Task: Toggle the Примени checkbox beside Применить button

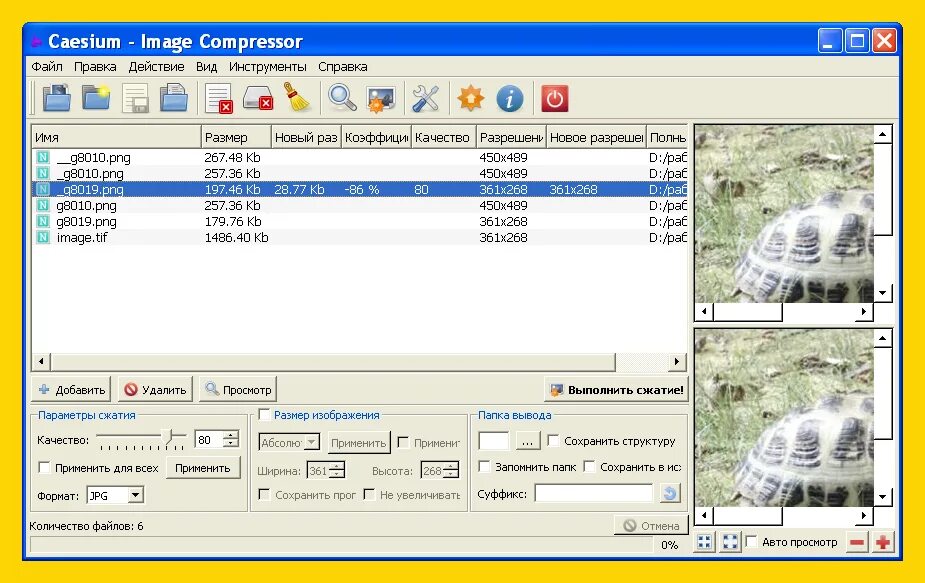Action: pyautogui.click(x=404, y=442)
